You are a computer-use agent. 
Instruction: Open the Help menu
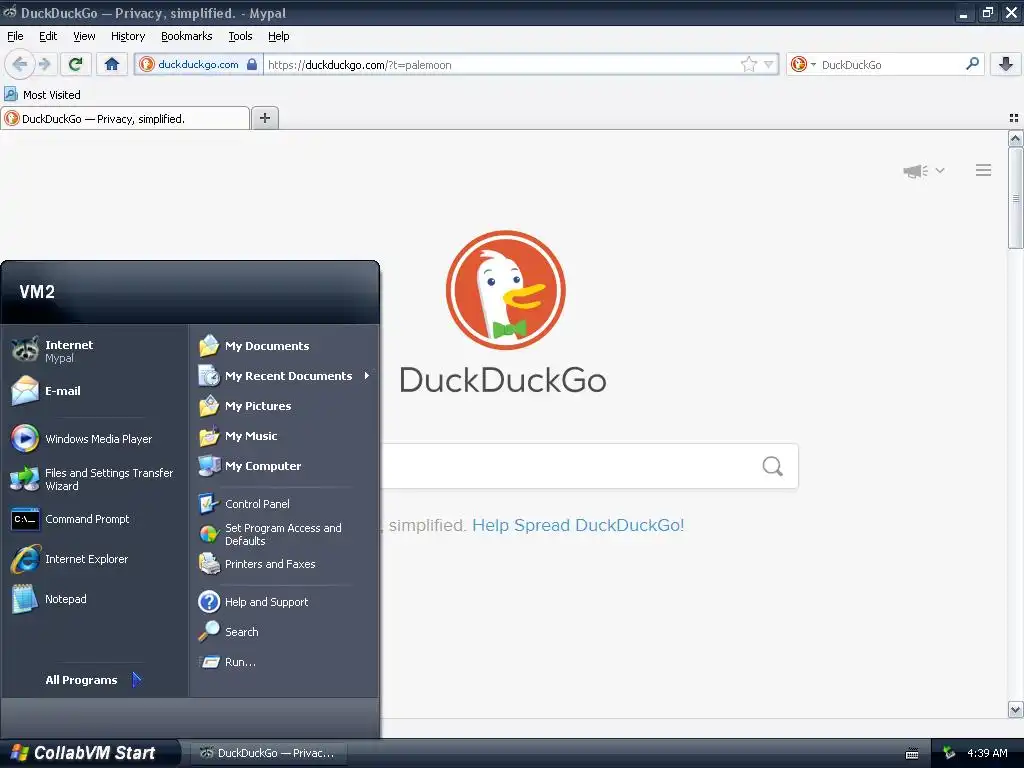[278, 36]
